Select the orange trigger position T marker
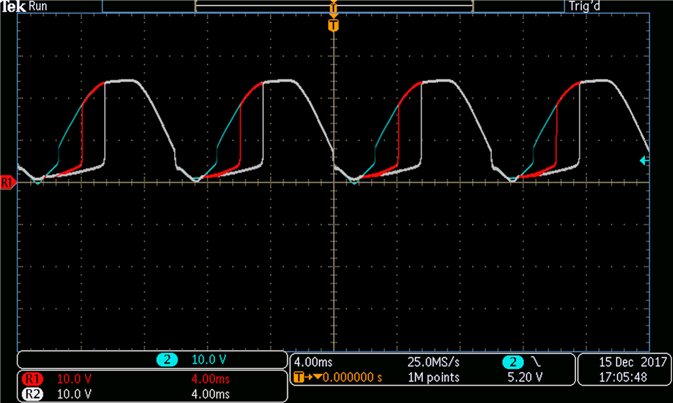 pyautogui.click(x=333, y=25)
